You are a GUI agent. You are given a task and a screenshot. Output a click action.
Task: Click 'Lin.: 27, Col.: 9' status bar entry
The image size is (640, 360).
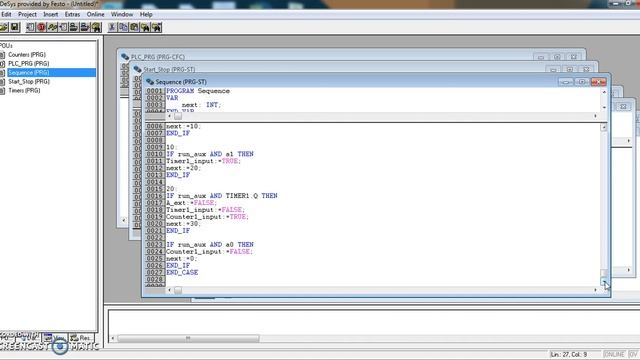coord(569,354)
